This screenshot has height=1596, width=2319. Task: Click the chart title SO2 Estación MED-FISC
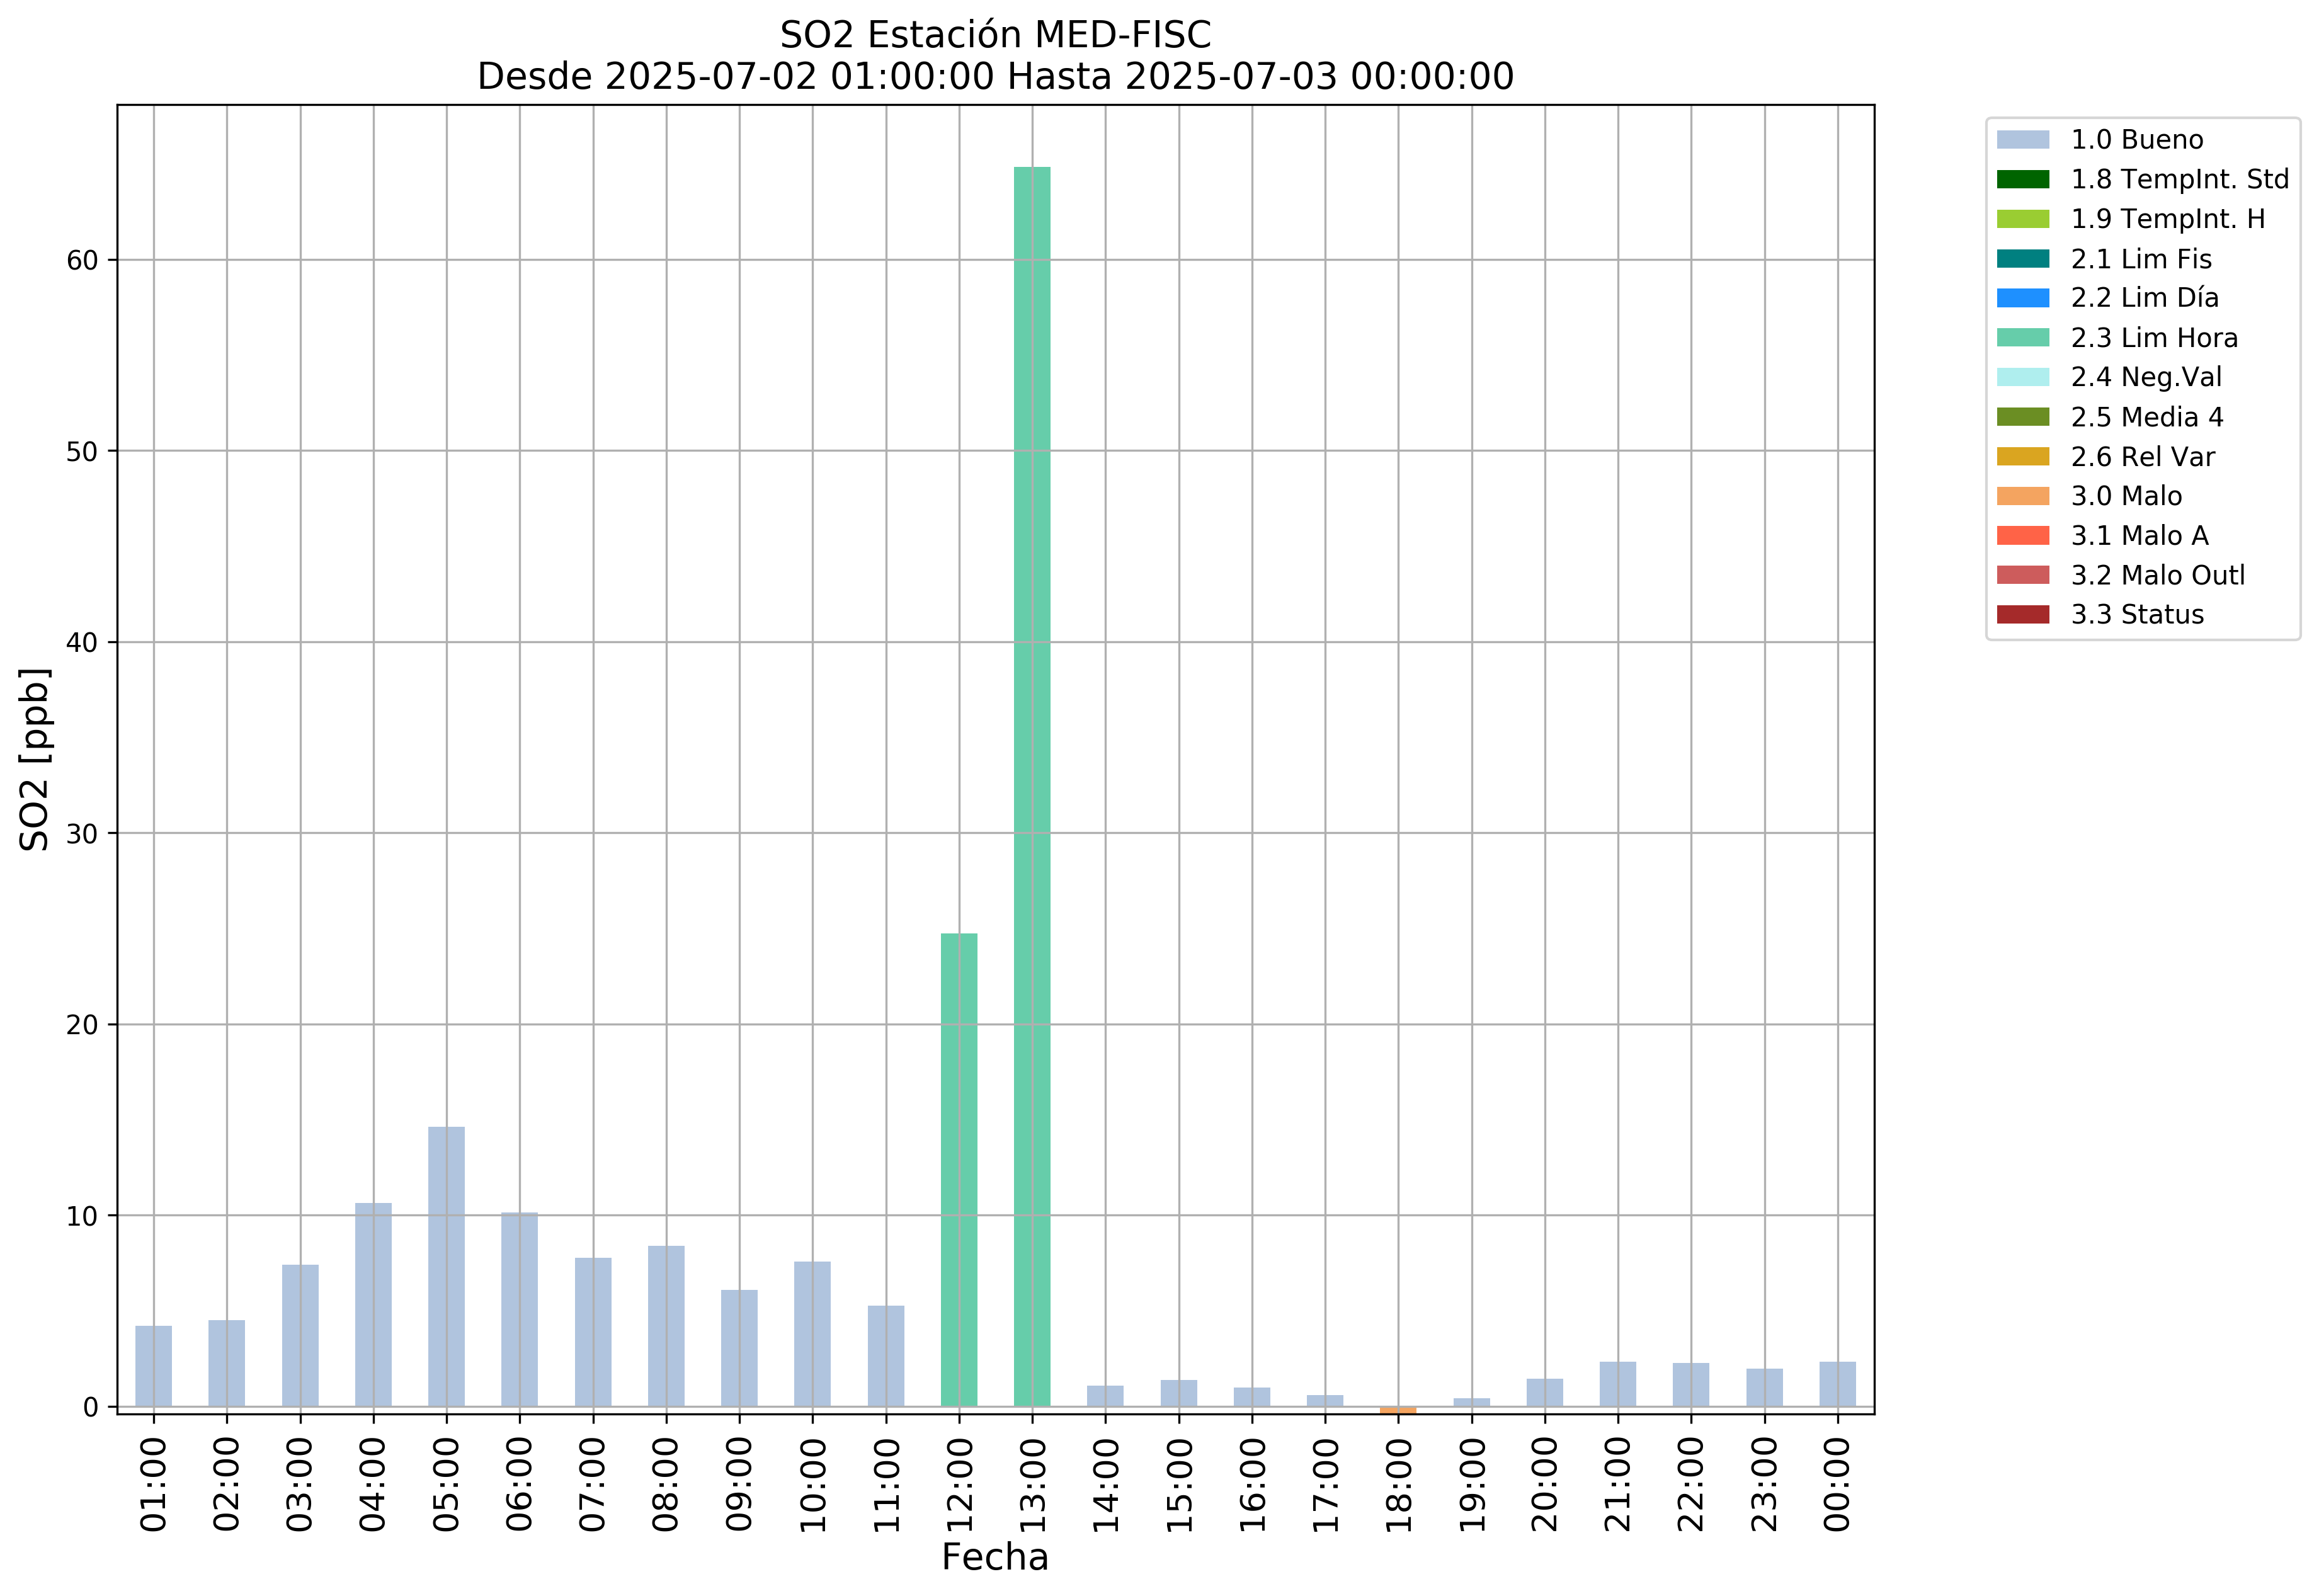995,35
